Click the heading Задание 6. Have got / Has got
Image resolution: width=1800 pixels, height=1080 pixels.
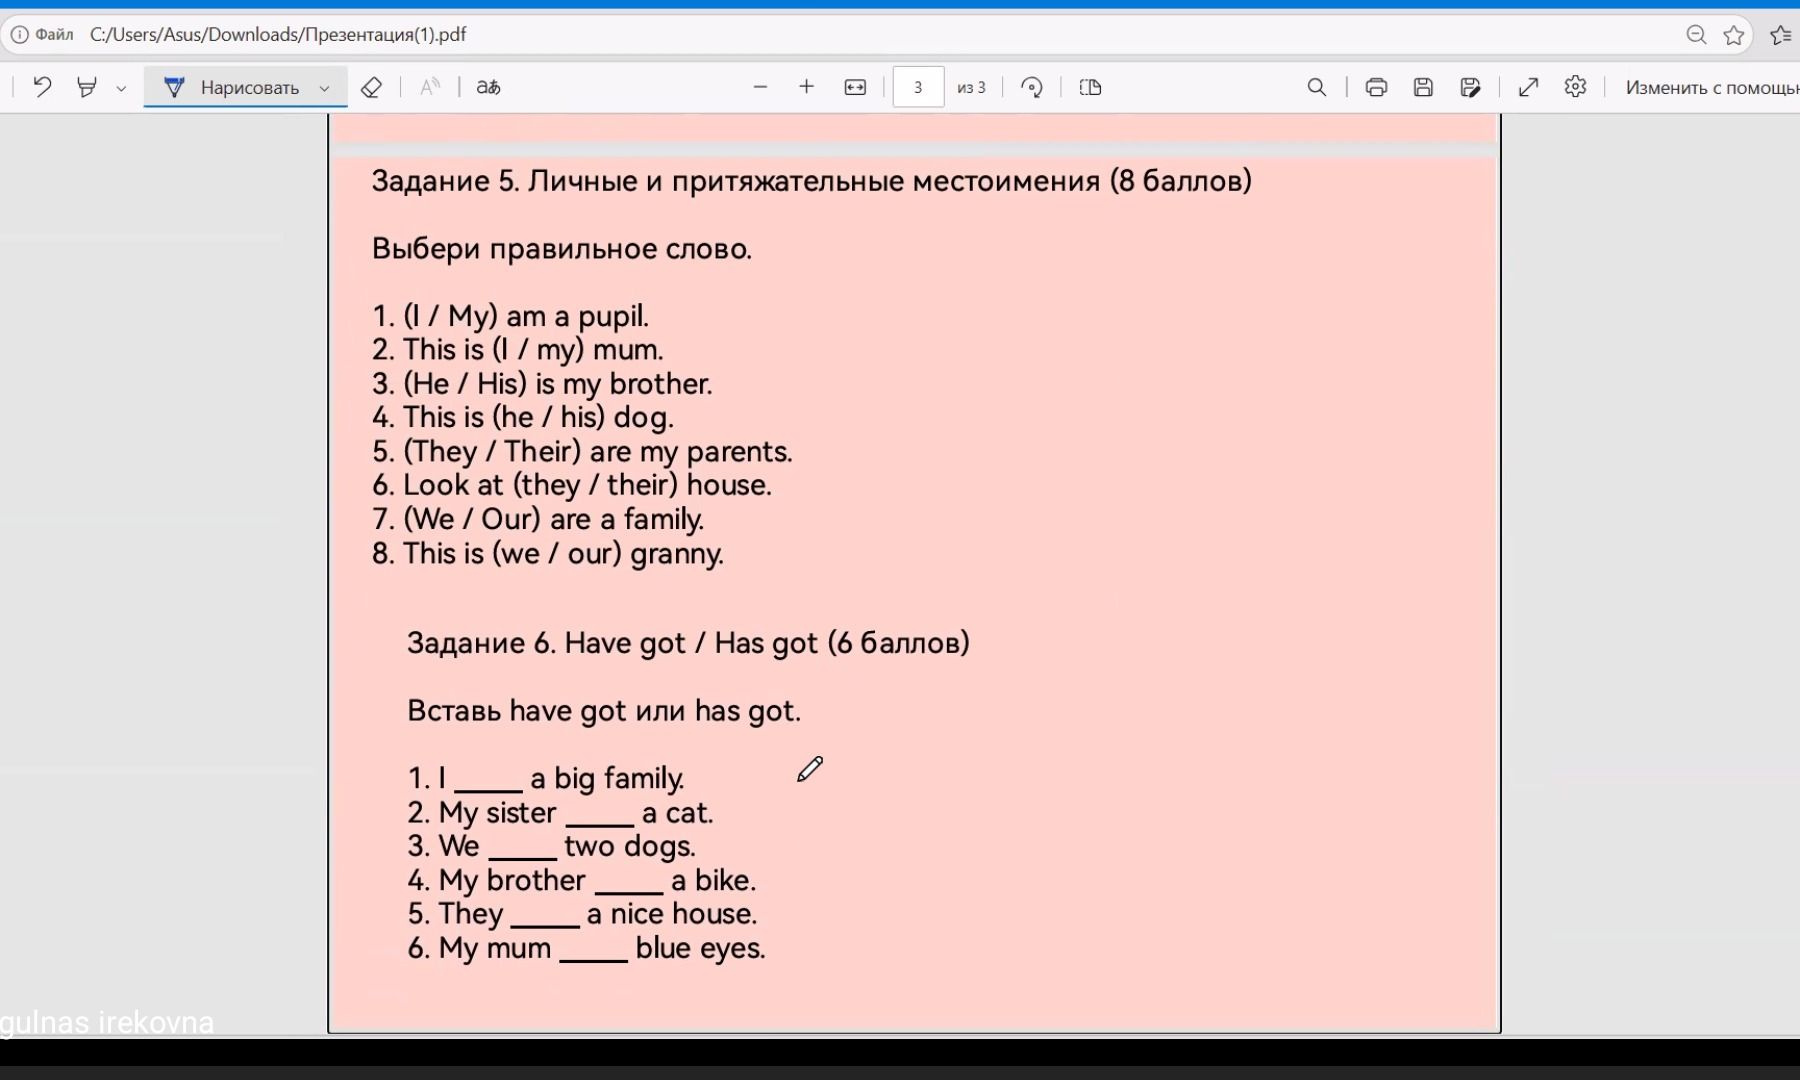tap(688, 643)
